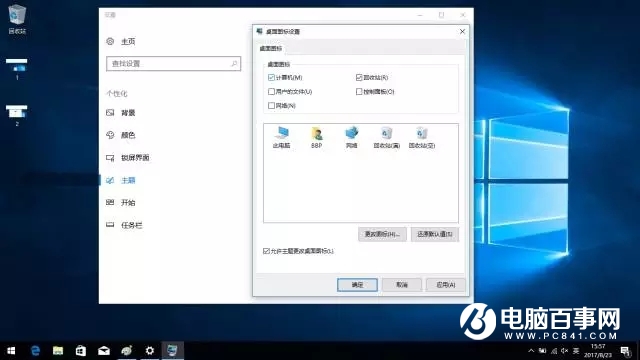Open the Action Center notification icon

[x=625, y=351]
